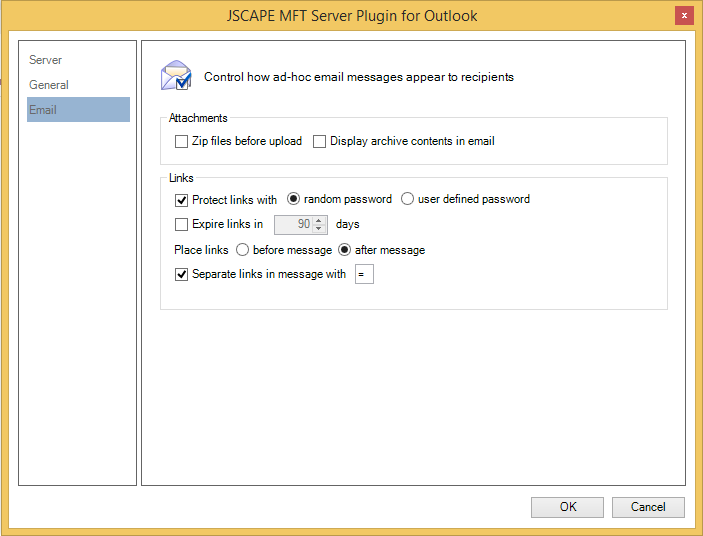This screenshot has height=536, width=703.
Task: Select the Email settings page
Action: (x=78, y=109)
